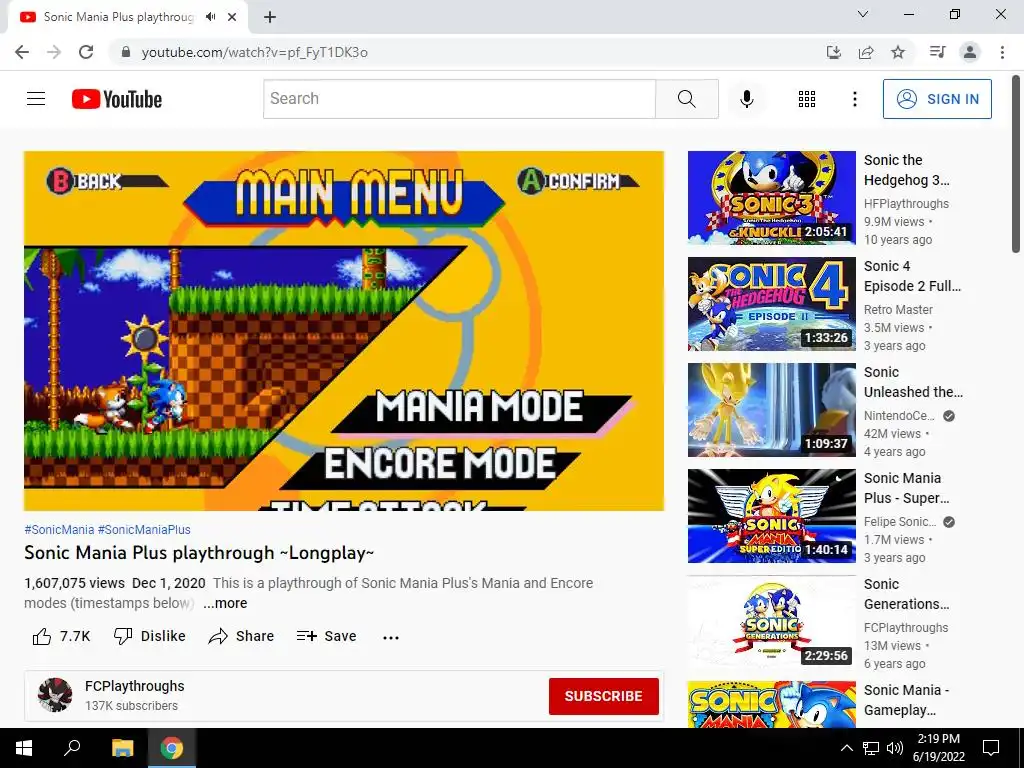Click the SIGN IN button
The width and height of the screenshot is (1024, 768).
click(x=937, y=99)
